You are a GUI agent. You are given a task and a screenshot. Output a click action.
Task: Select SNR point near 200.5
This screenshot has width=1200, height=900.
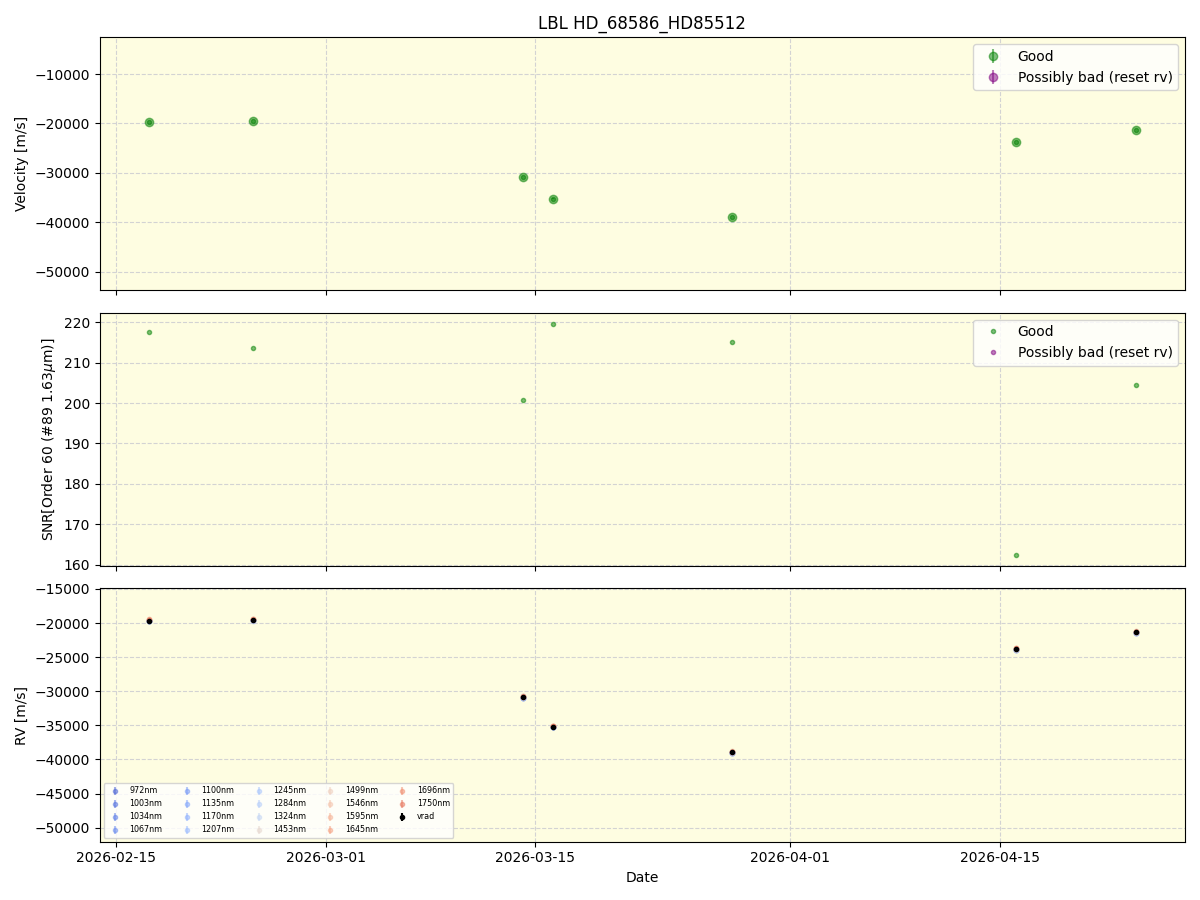pos(523,400)
